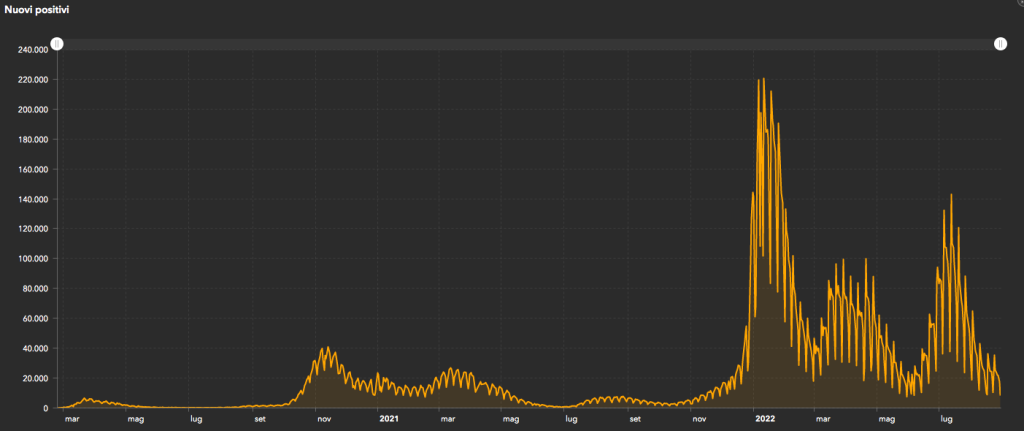Click the 160.000 y-axis label
1024x431 pixels.
point(33,169)
